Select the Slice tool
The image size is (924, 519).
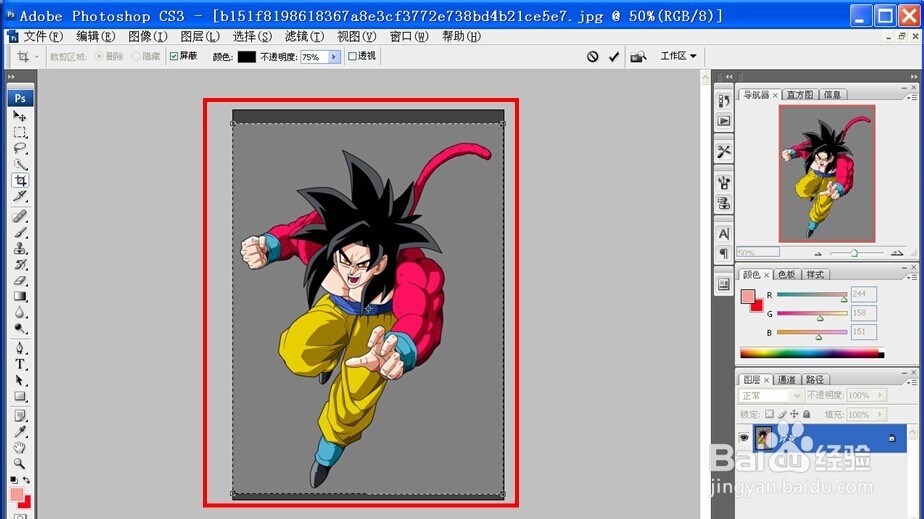pyautogui.click(x=20, y=196)
